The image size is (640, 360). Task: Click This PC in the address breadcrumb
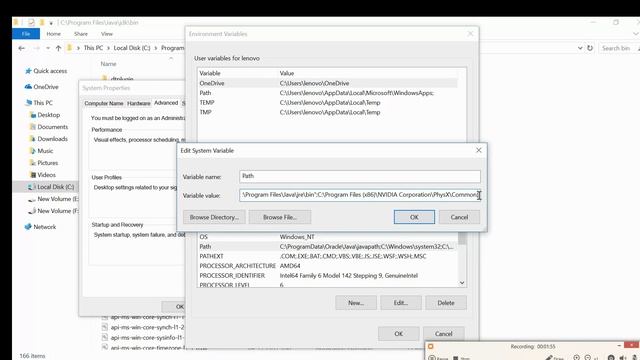coord(93,48)
